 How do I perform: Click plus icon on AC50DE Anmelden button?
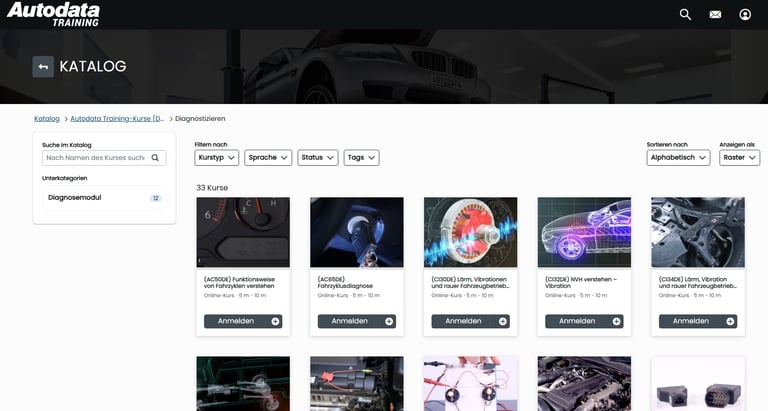275,321
